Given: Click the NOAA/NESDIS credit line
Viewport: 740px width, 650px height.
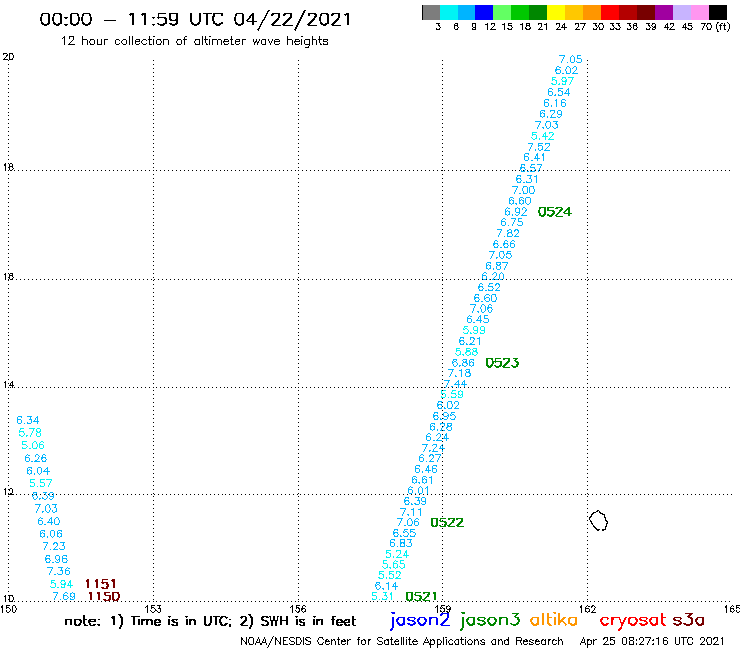Looking at the screenshot, I should (x=402, y=641).
